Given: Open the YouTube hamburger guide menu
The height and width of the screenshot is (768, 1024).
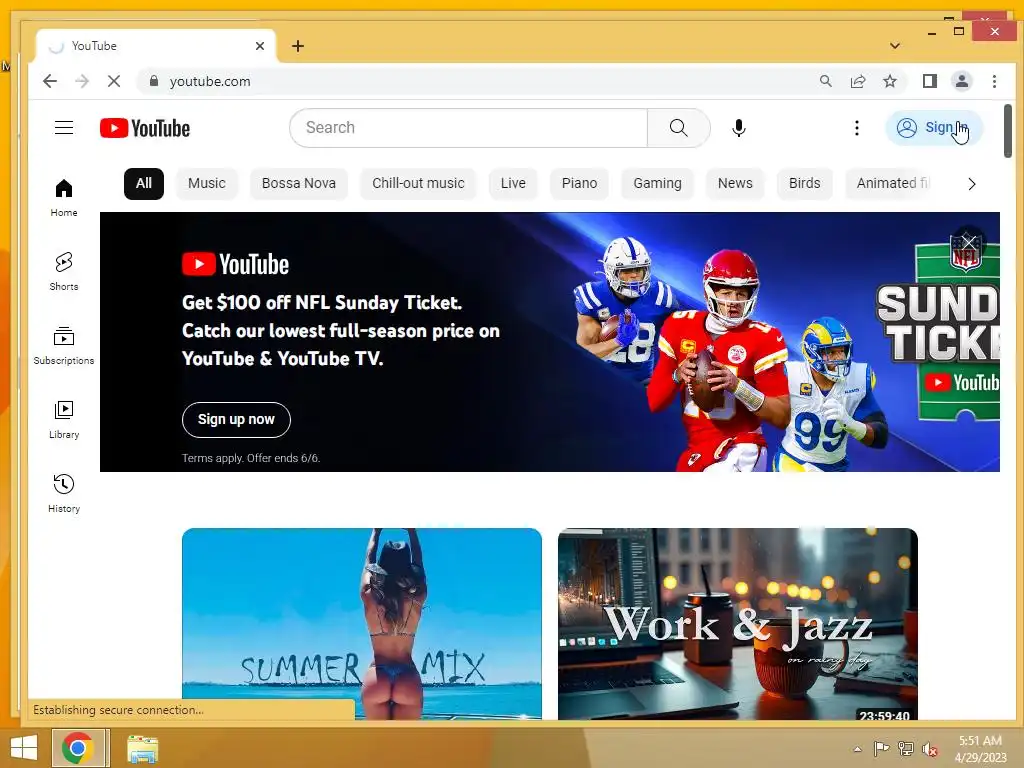Looking at the screenshot, I should coord(64,127).
